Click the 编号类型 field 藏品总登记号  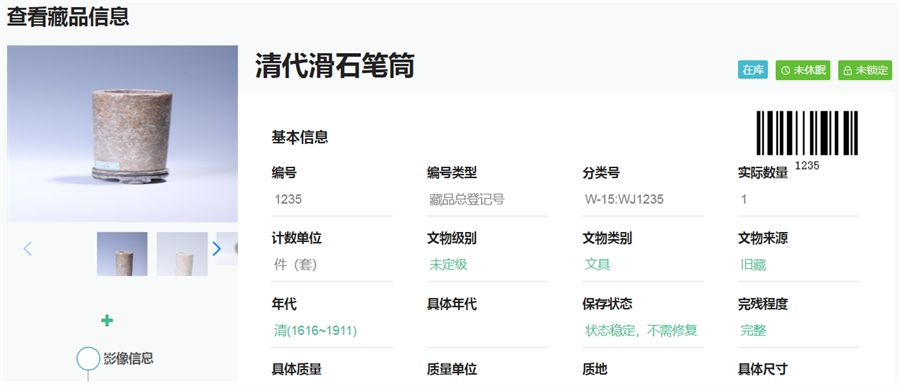tap(487, 200)
